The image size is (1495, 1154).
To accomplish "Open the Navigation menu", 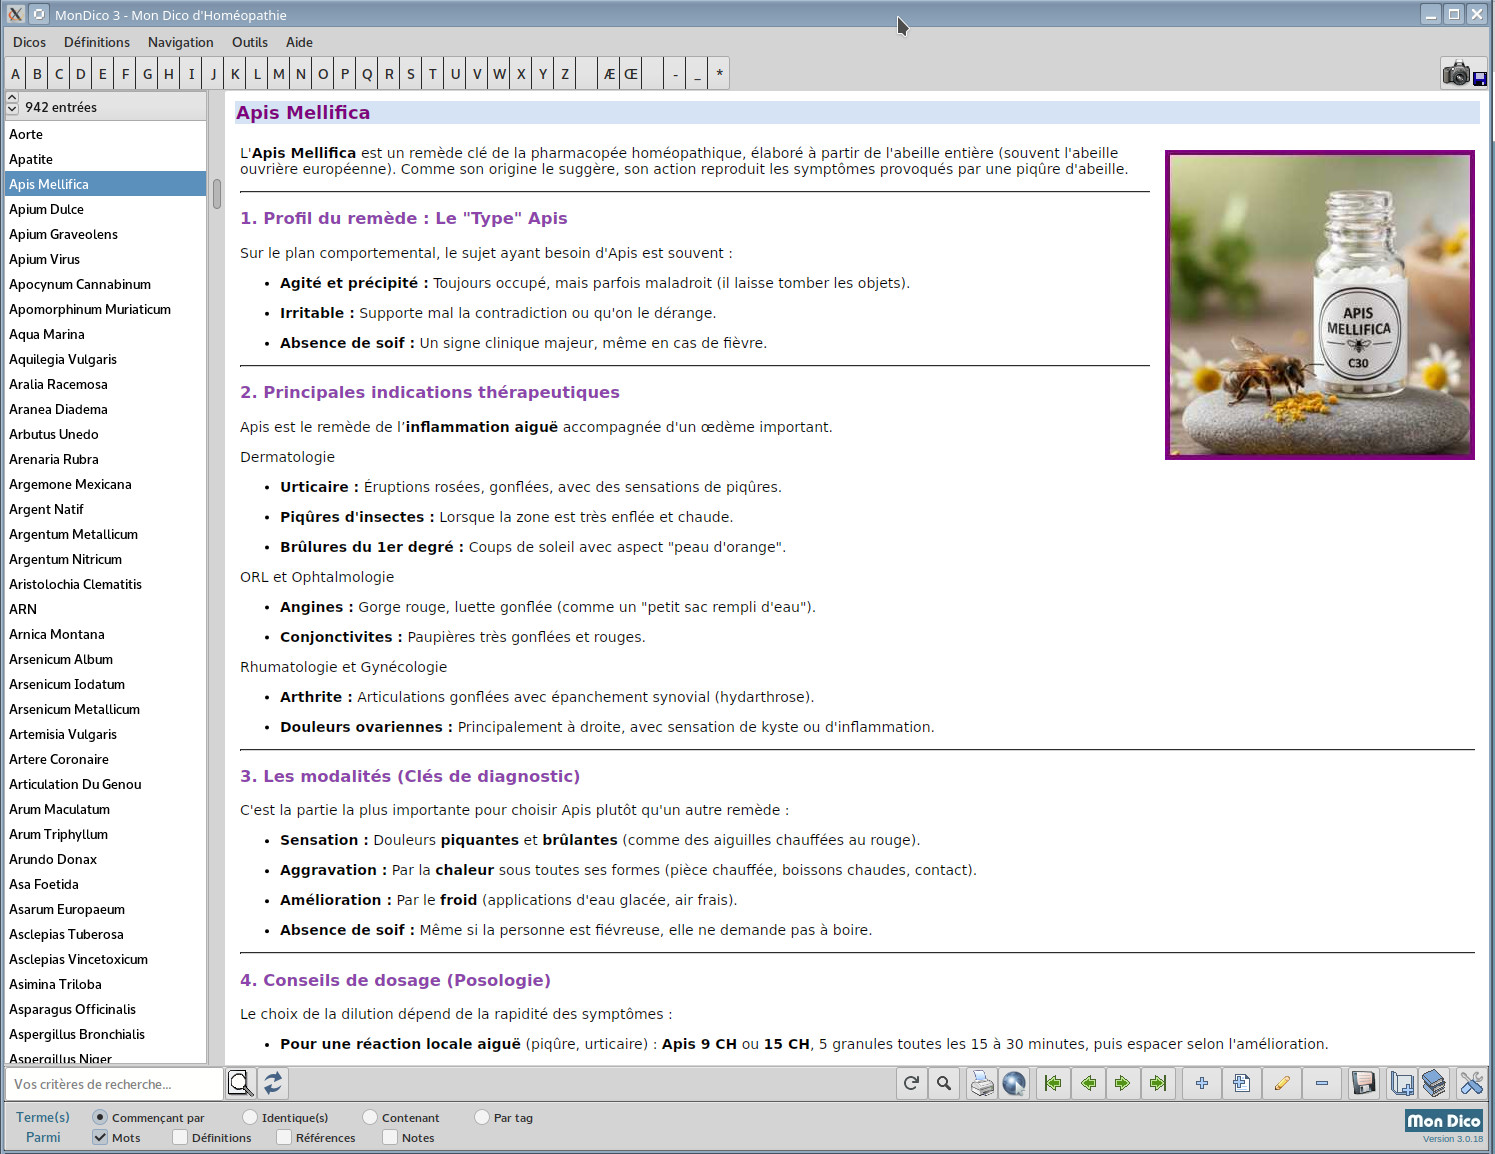I will click(180, 42).
